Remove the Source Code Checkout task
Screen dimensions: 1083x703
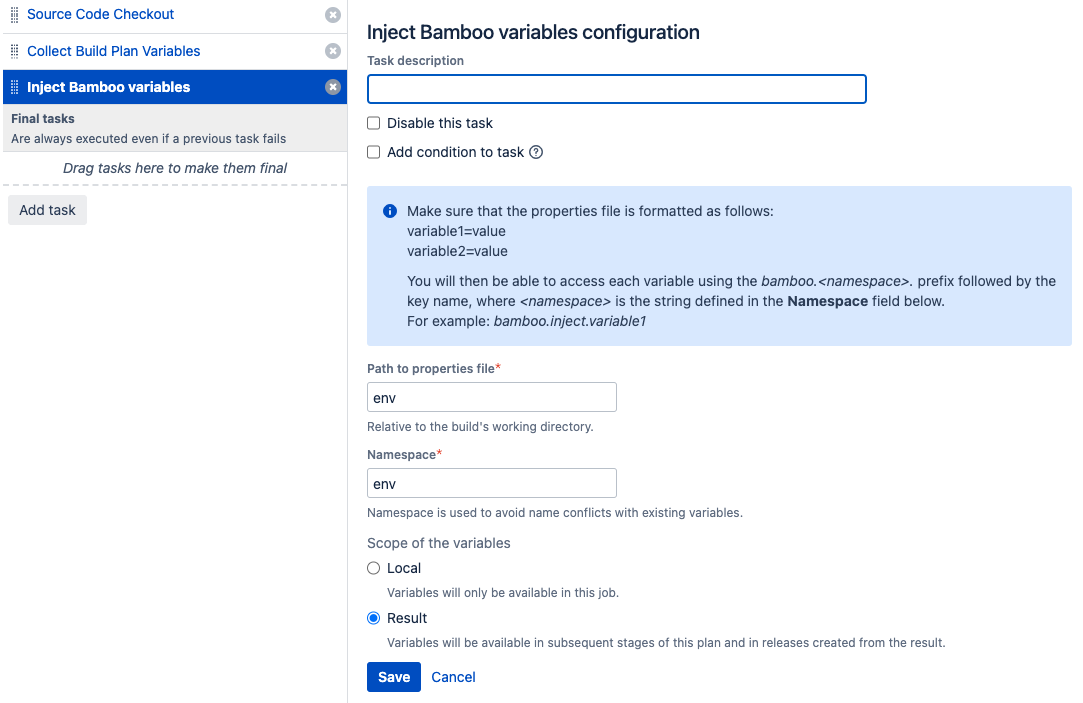[333, 15]
